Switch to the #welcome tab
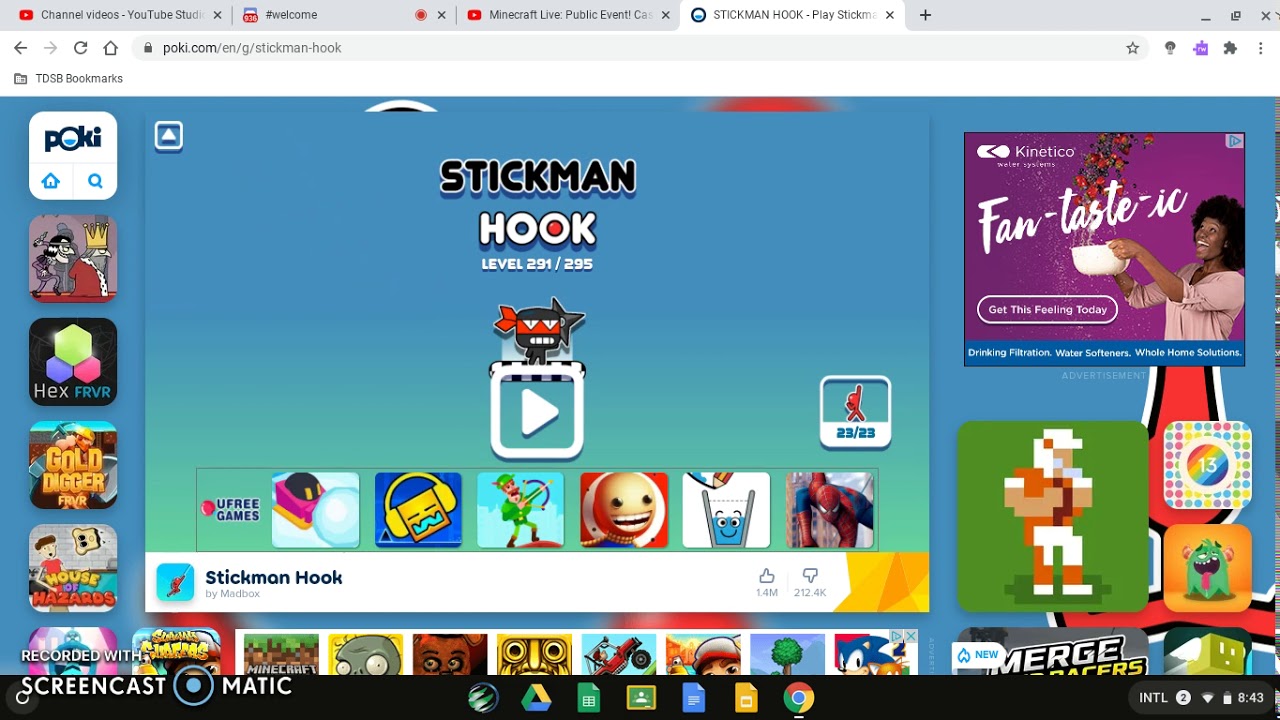This screenshot has width=1280, height=720. (x=340, y=15)
